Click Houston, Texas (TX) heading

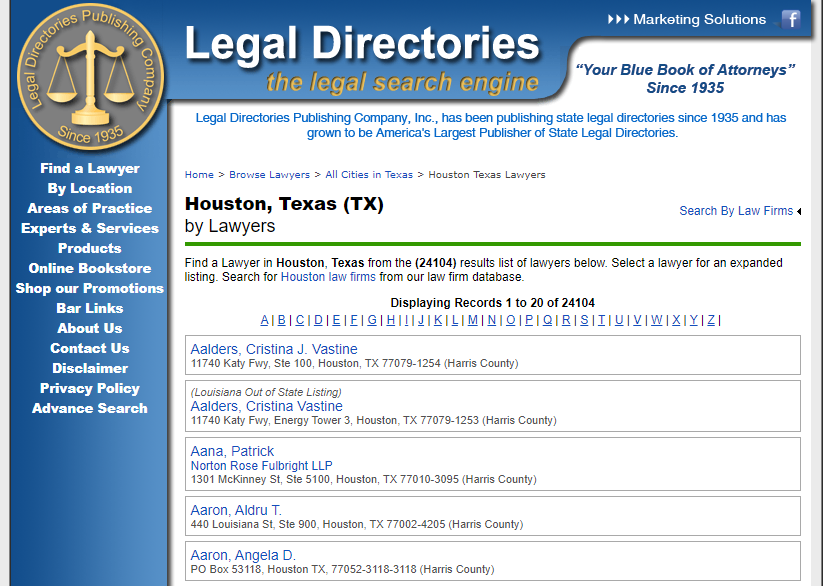[284, 204]
